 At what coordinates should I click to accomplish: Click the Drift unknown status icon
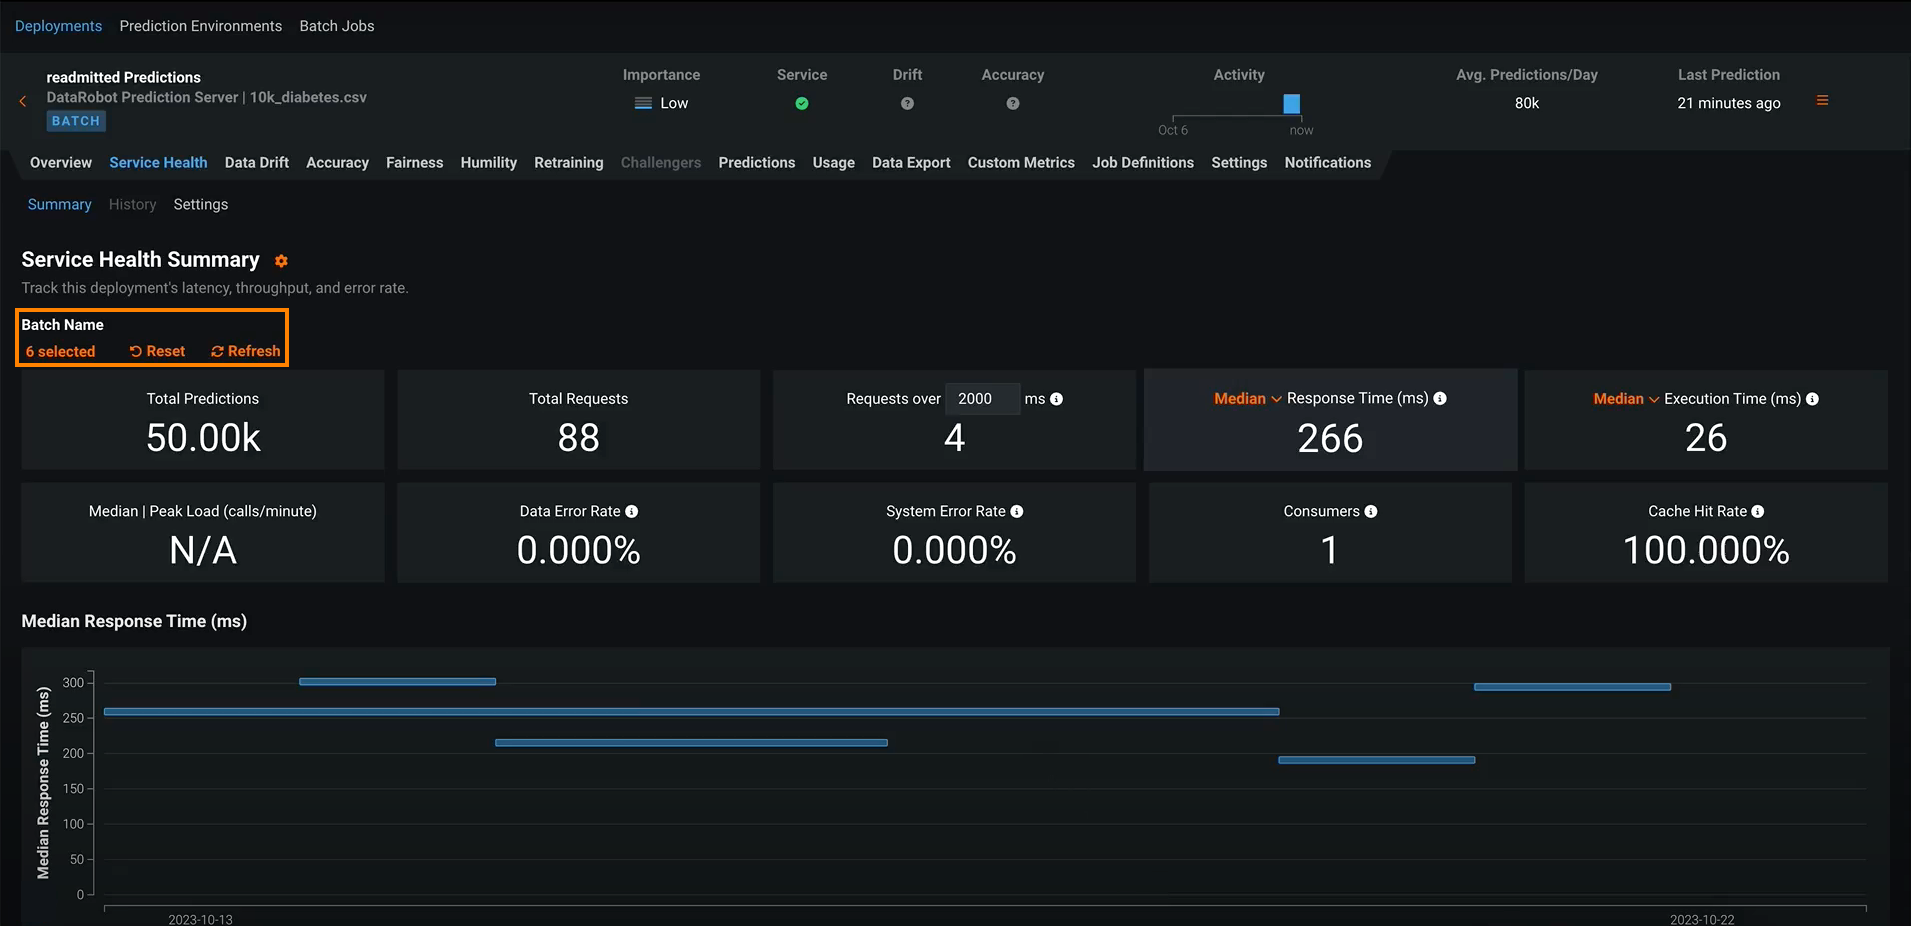(907, 104)
